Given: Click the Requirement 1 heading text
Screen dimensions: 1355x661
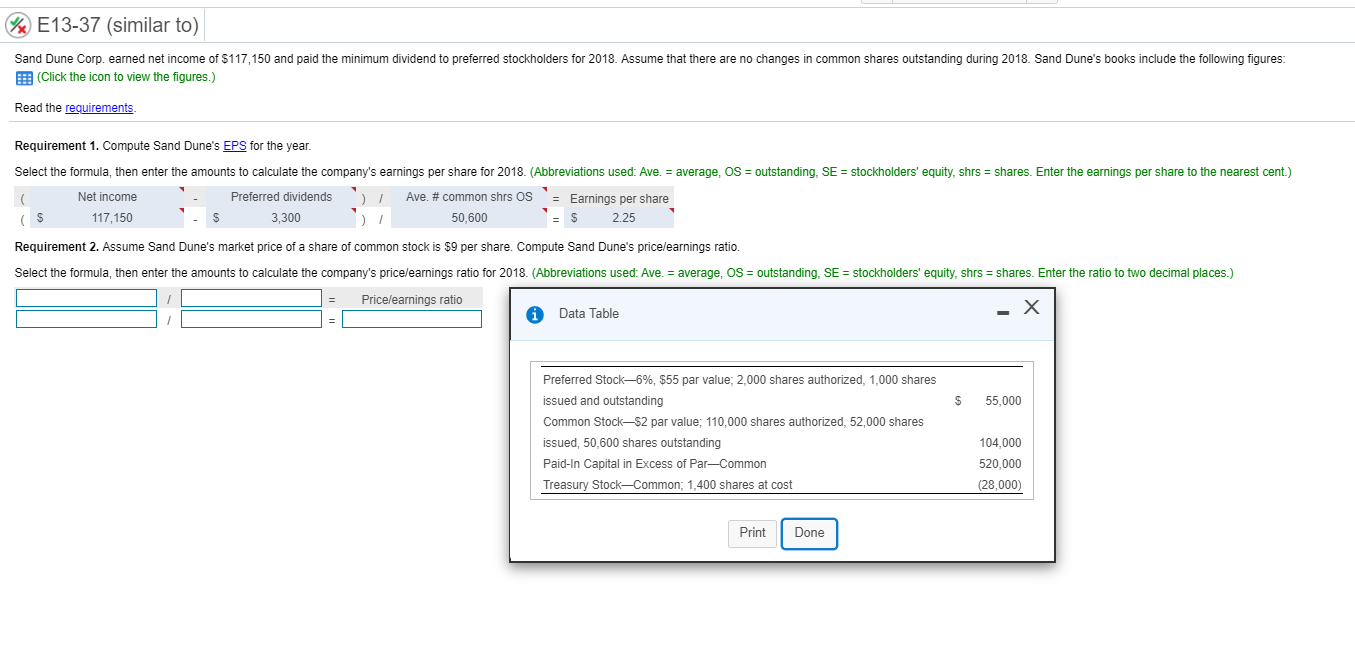Looking at the screenshot, I should (x=57, y=146).
